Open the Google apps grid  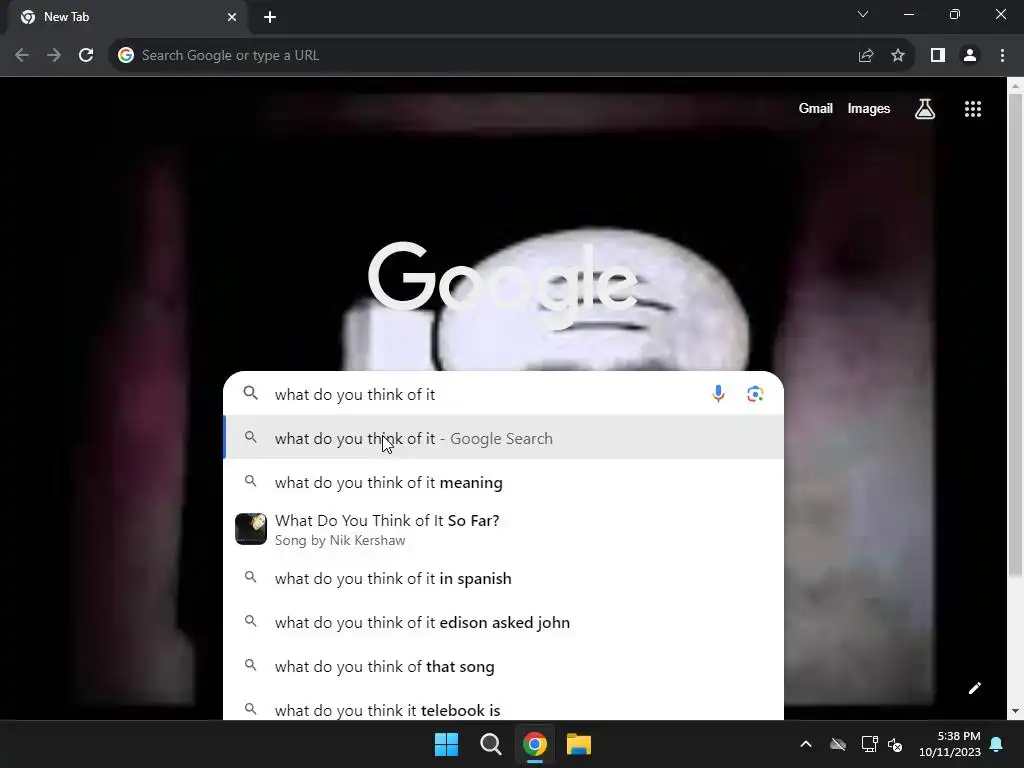(973, 109)
